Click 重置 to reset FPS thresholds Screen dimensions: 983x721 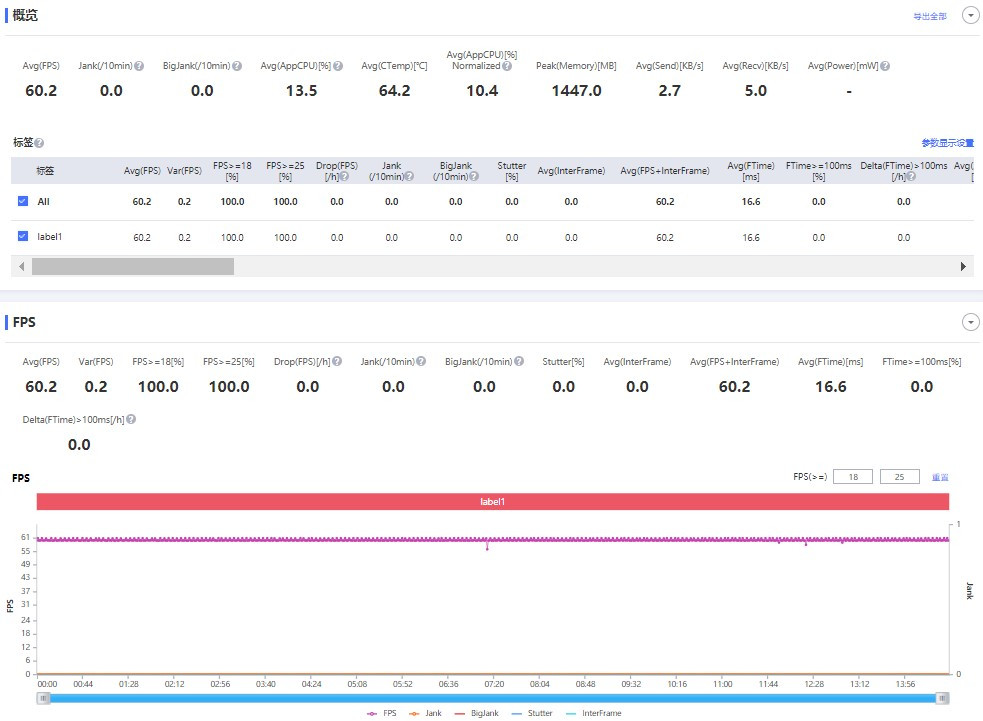pos(940,478)
